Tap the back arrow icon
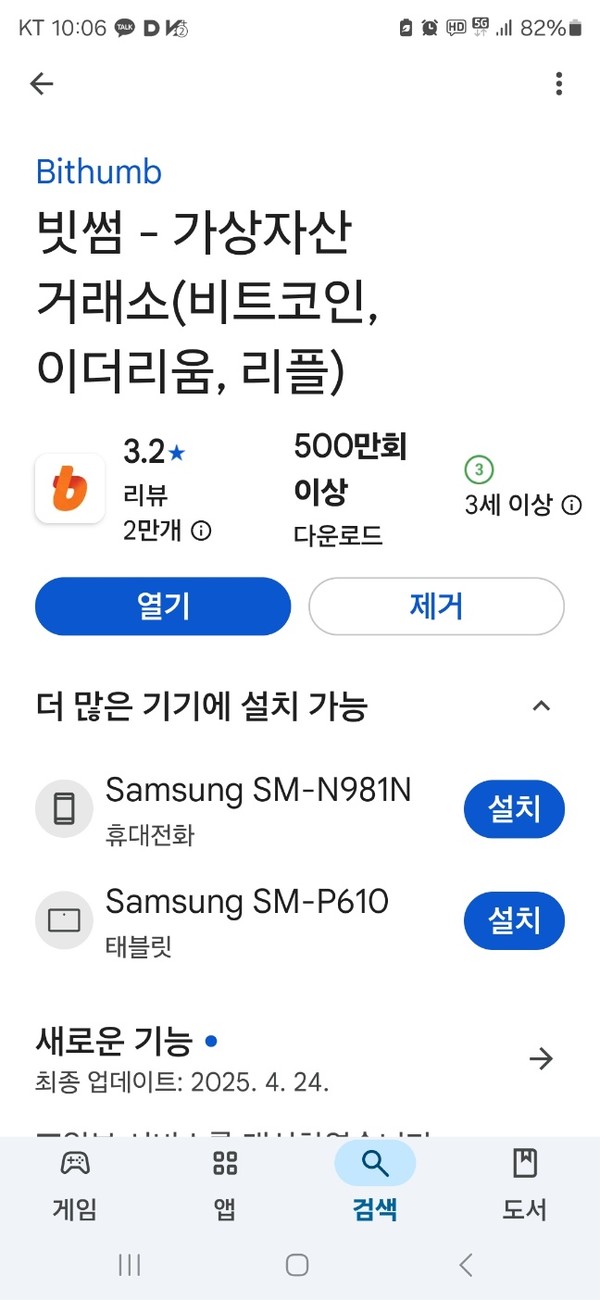This screenshot has height=1300, width=600. [x=41, y=84]
